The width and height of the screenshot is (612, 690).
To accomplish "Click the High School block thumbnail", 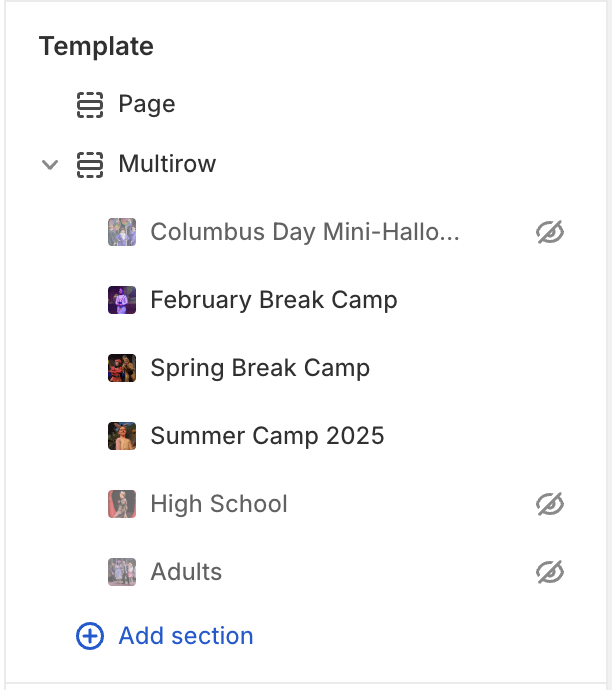I will click(122, 504).
